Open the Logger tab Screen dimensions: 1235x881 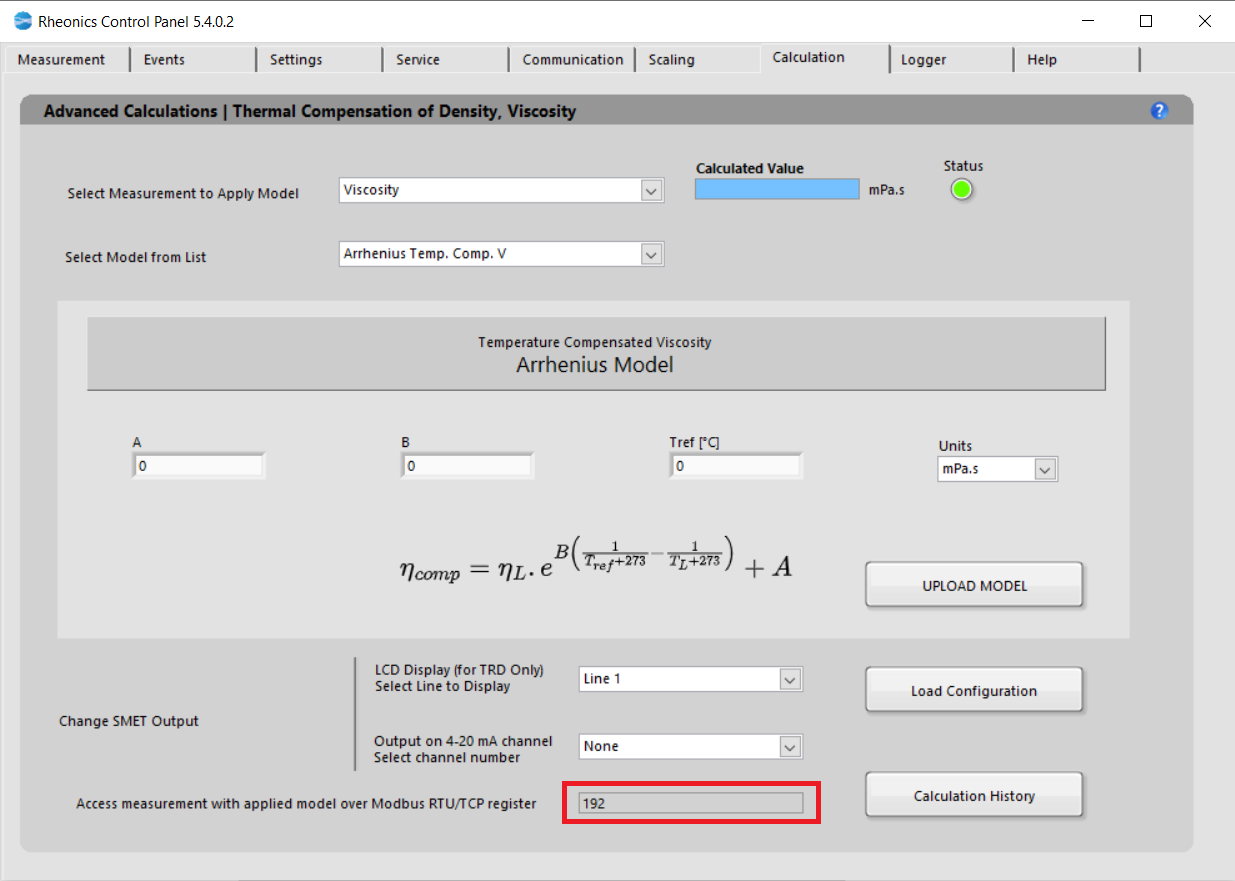pos(924,60)
